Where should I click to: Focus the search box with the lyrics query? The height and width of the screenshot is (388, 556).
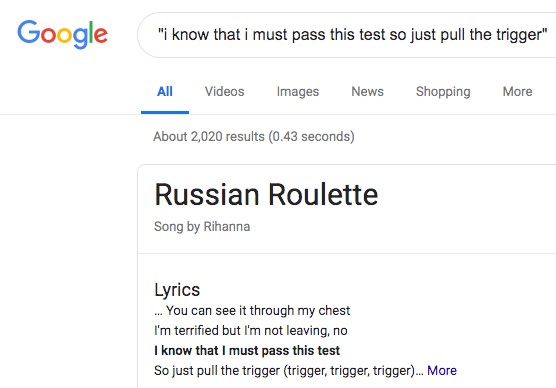click(x=347, y=35)
